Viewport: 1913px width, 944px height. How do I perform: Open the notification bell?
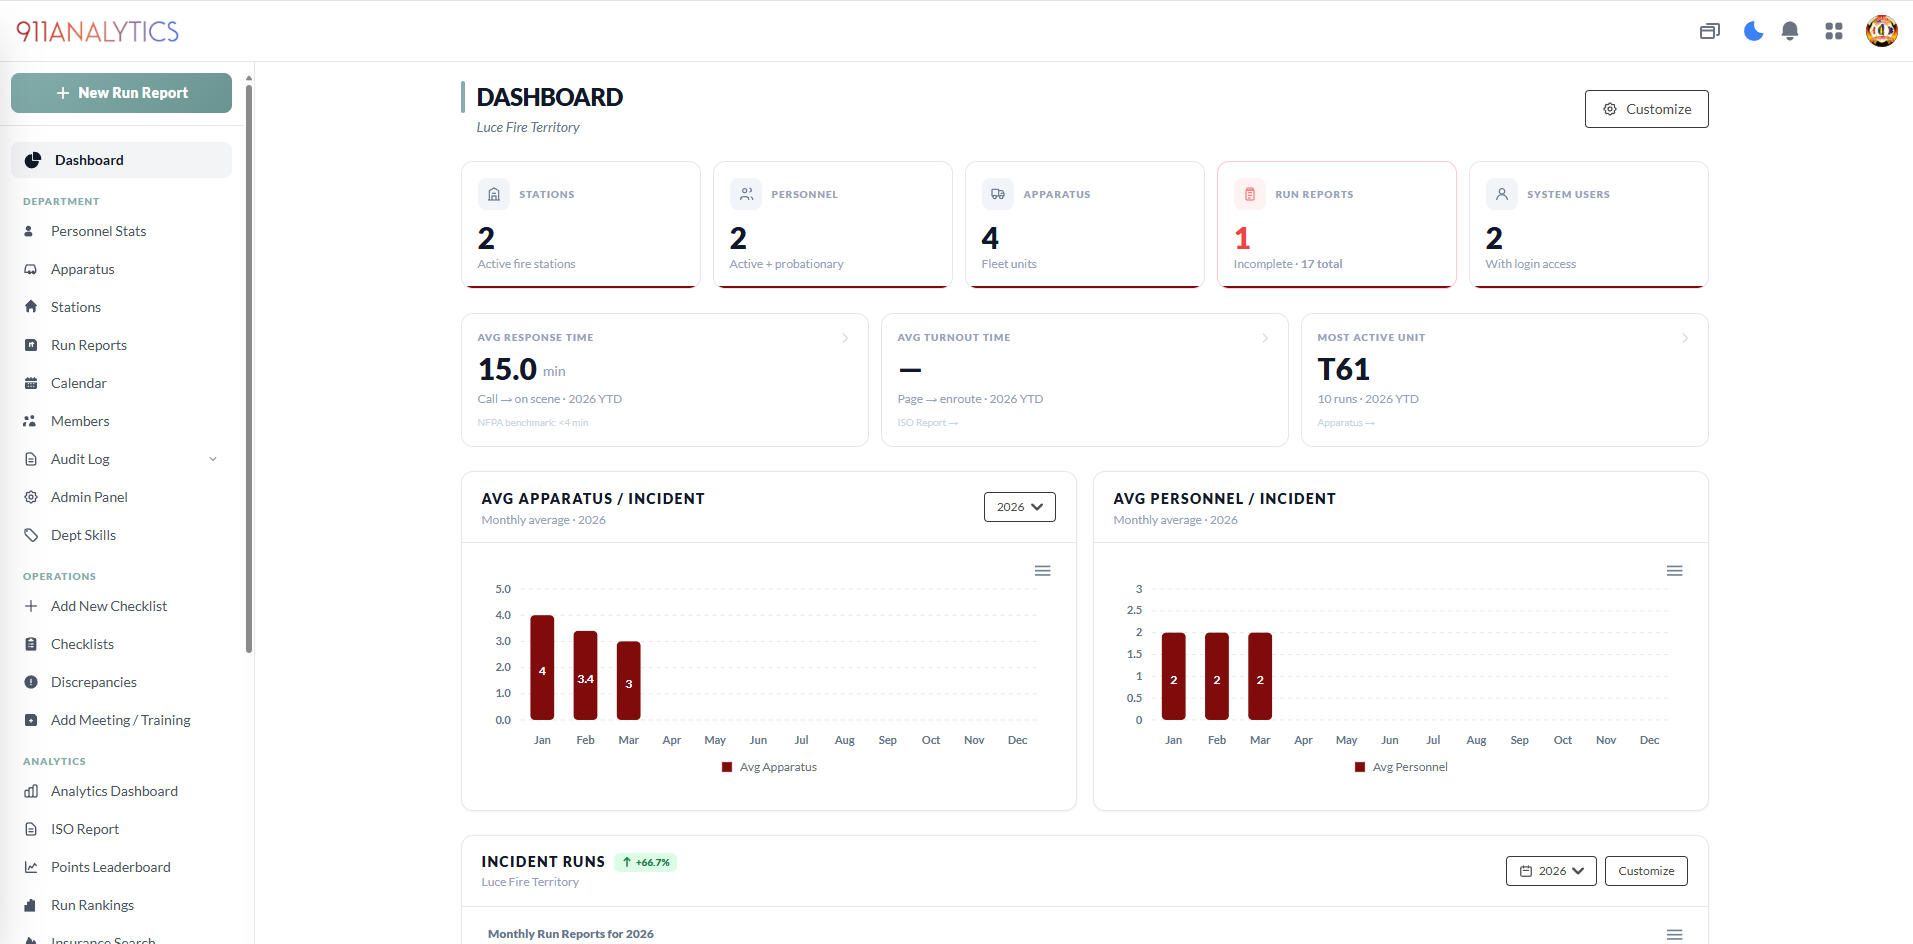click(1789, 31)
